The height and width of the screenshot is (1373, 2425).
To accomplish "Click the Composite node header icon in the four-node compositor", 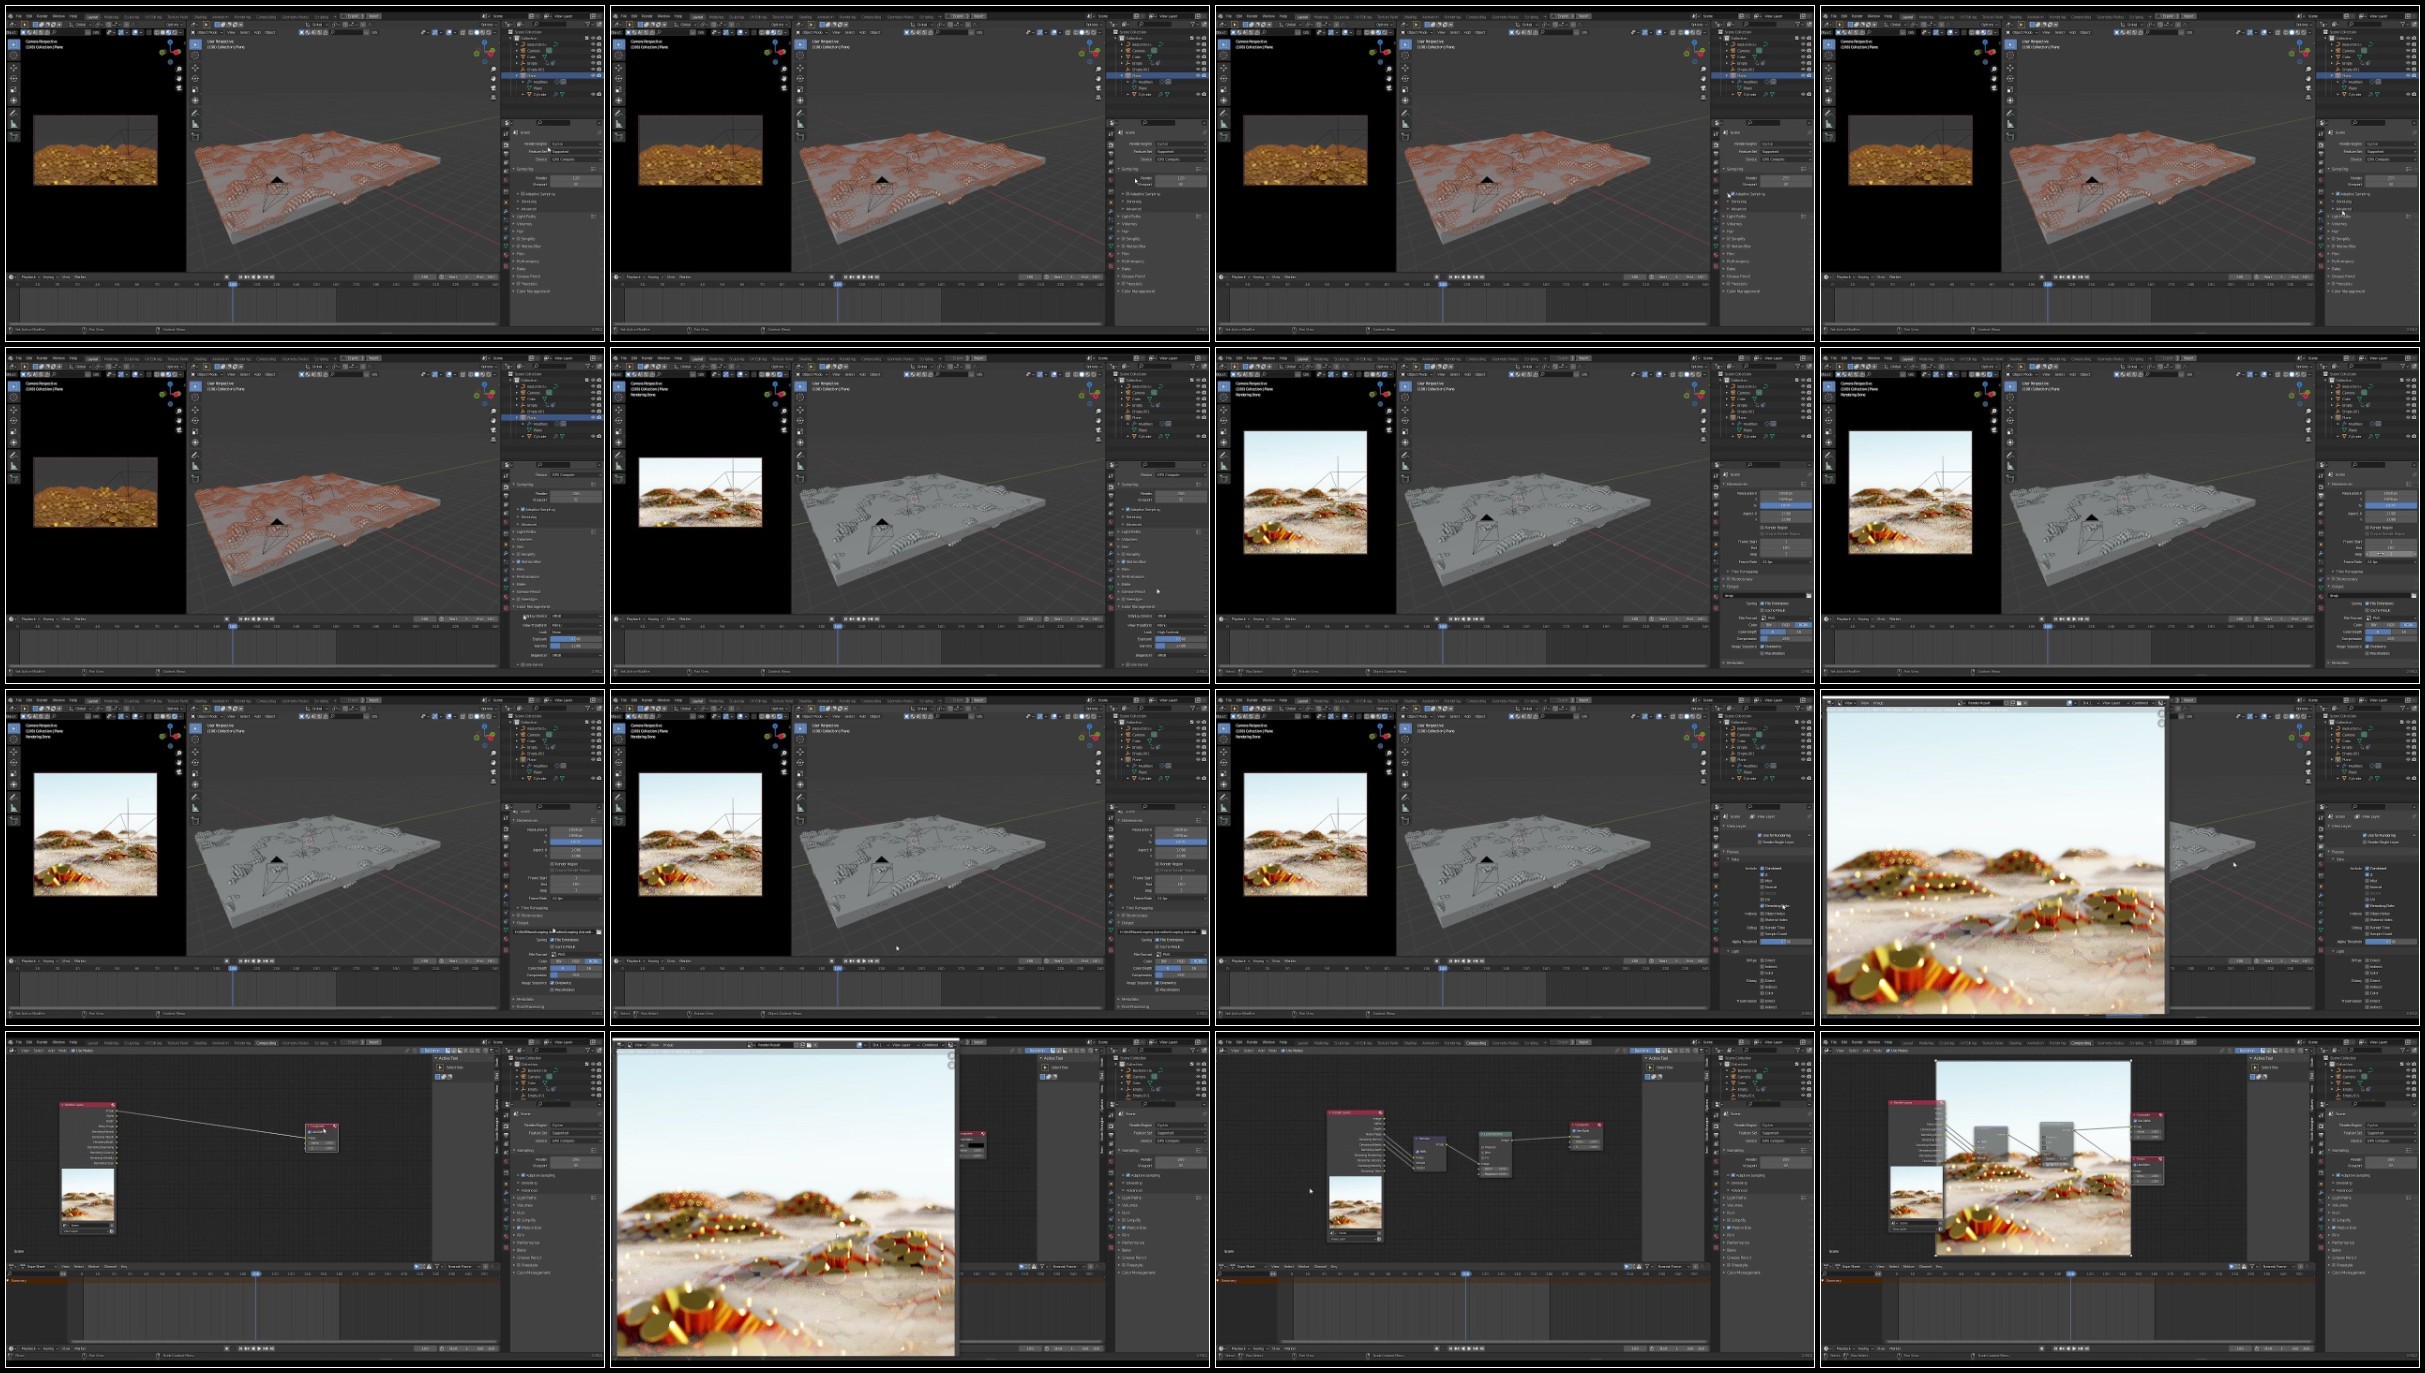I will pyautogui.click(x=1599, y=1125).
